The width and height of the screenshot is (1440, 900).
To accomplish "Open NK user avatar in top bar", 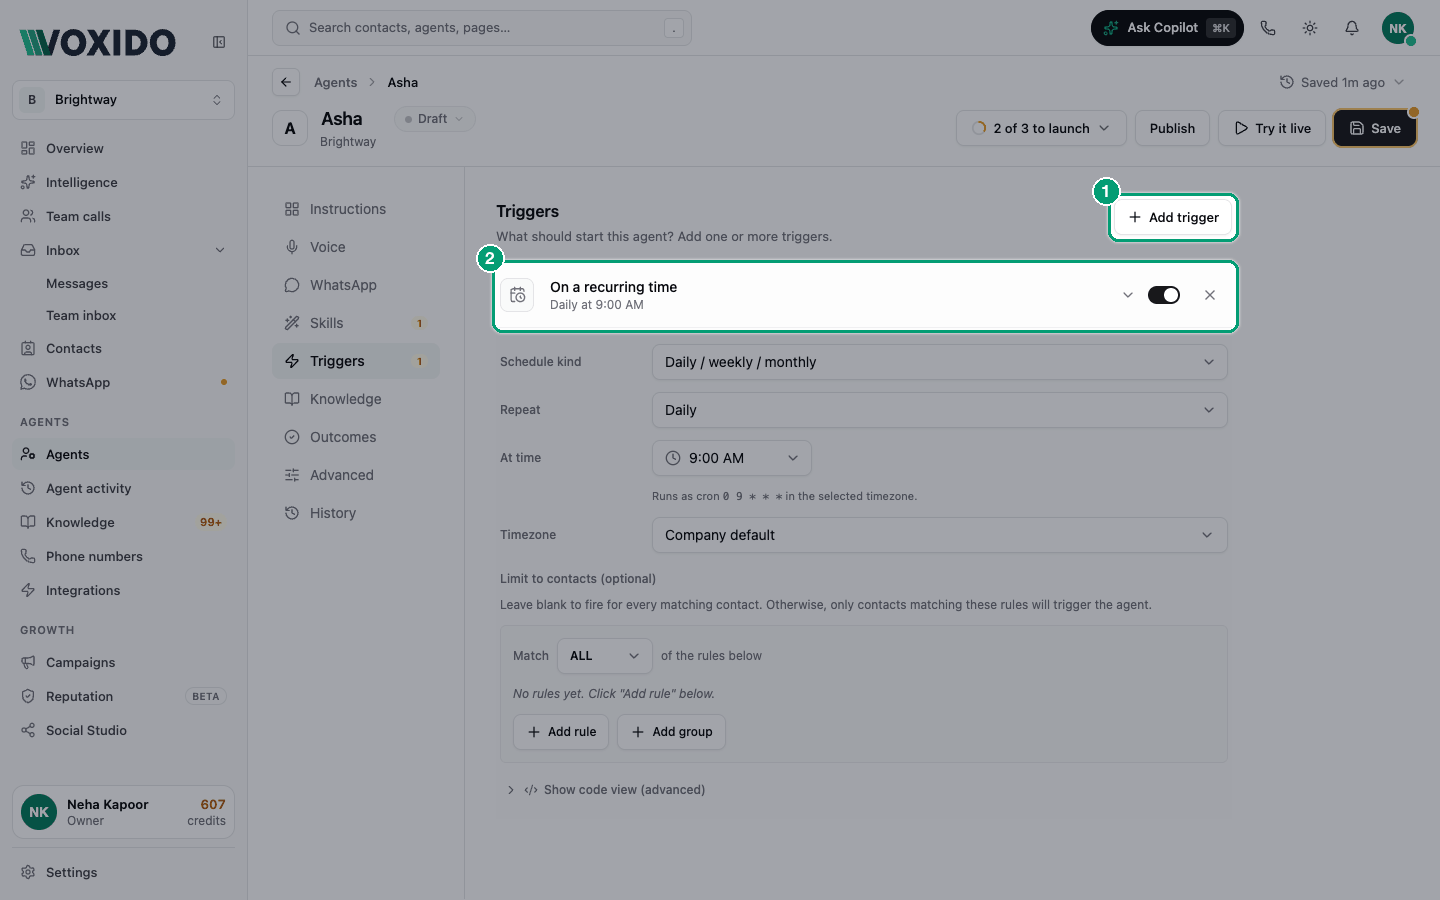I will 1398,28.
